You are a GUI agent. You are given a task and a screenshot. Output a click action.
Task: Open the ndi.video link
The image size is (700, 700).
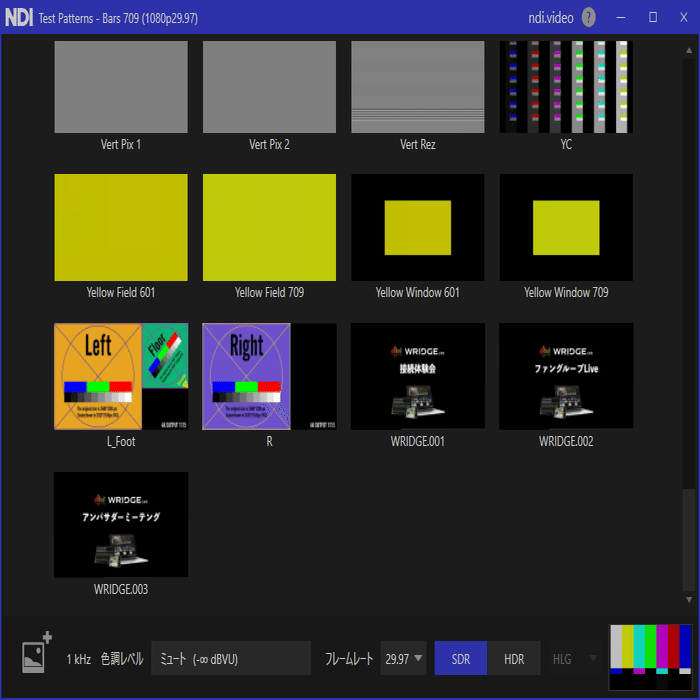(x=551, y=18)
